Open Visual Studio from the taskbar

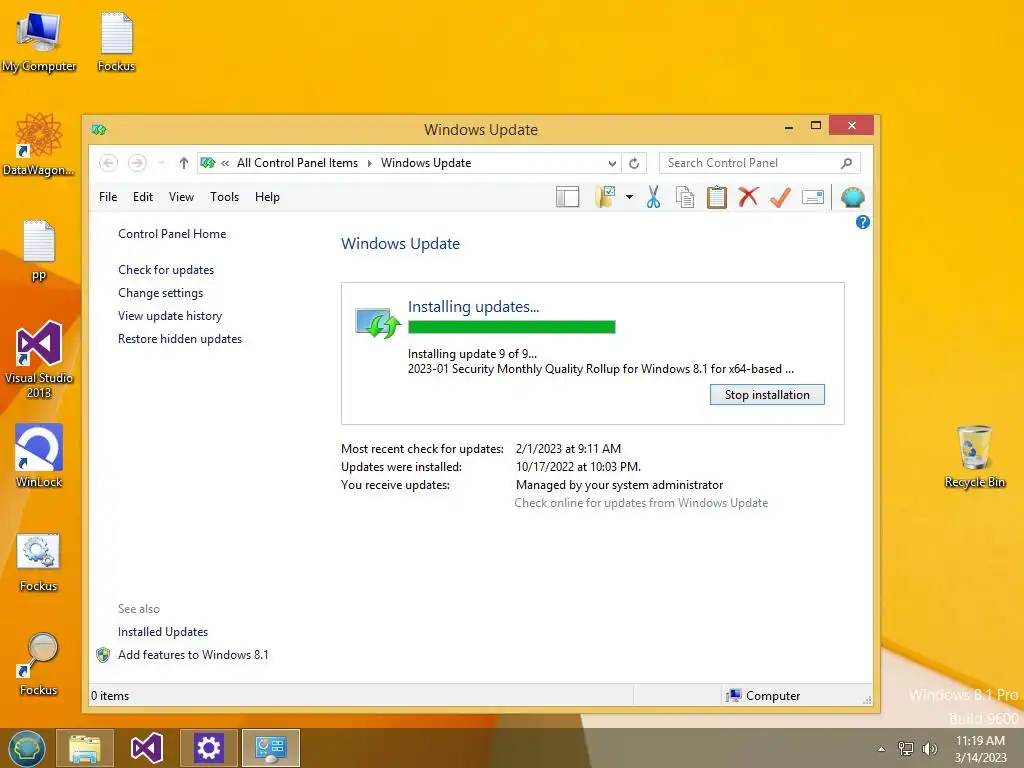tap(146, 748)
